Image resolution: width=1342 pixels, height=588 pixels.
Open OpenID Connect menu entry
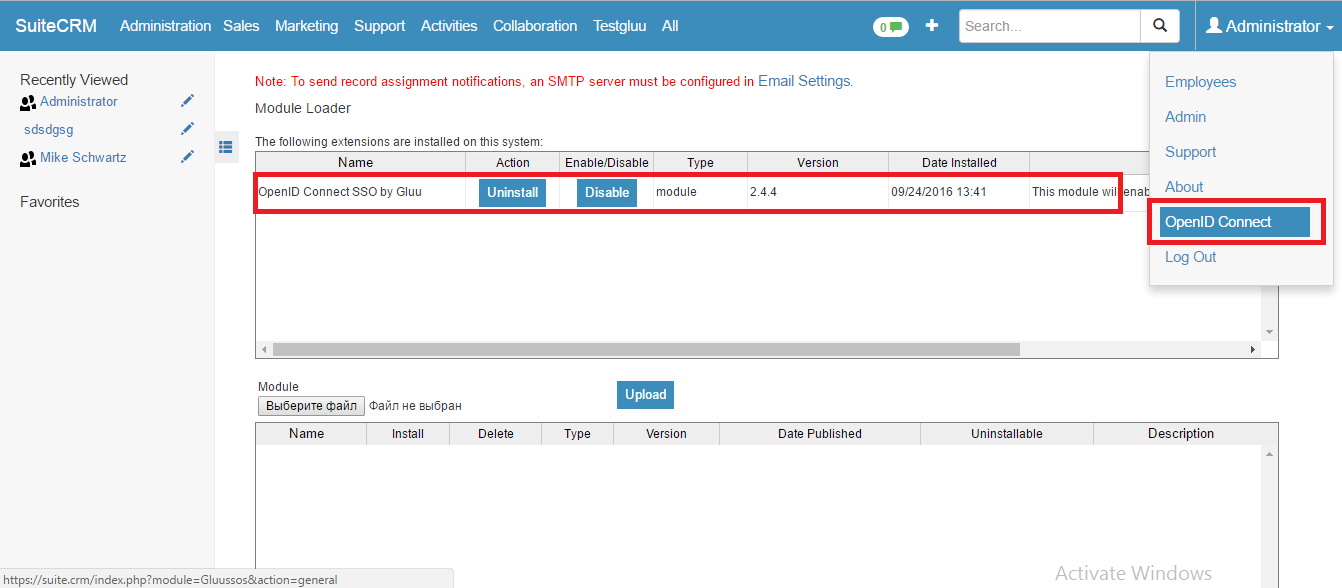(x=1235, y=222)
